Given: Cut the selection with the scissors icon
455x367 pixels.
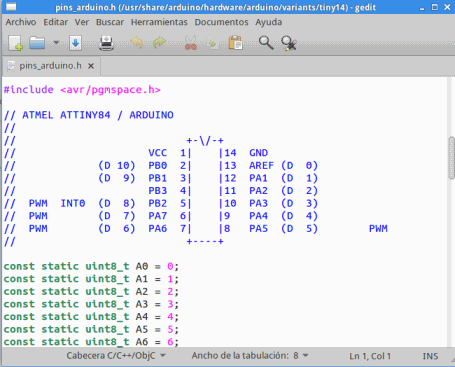Looking at the screenshot, I should pyautogui.click(x=191, y=43).
